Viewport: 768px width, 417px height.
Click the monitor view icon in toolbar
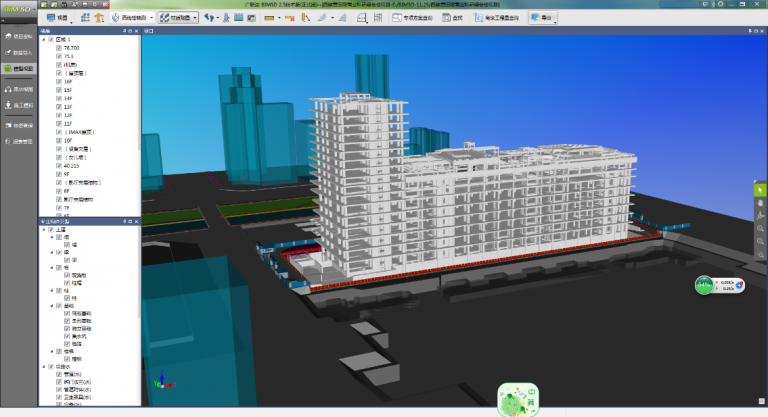tap(53, 18)
